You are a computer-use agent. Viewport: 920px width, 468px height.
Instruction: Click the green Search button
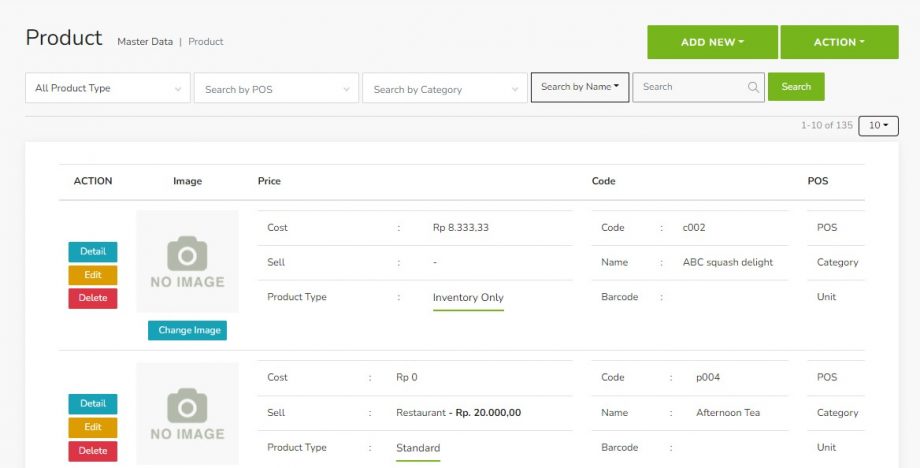click(796, 87)
